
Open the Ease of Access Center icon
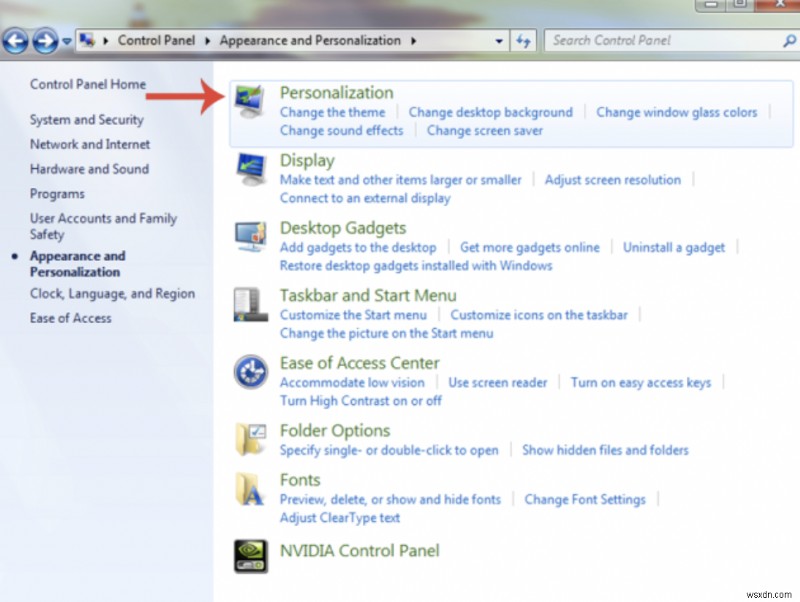point(251,371)
